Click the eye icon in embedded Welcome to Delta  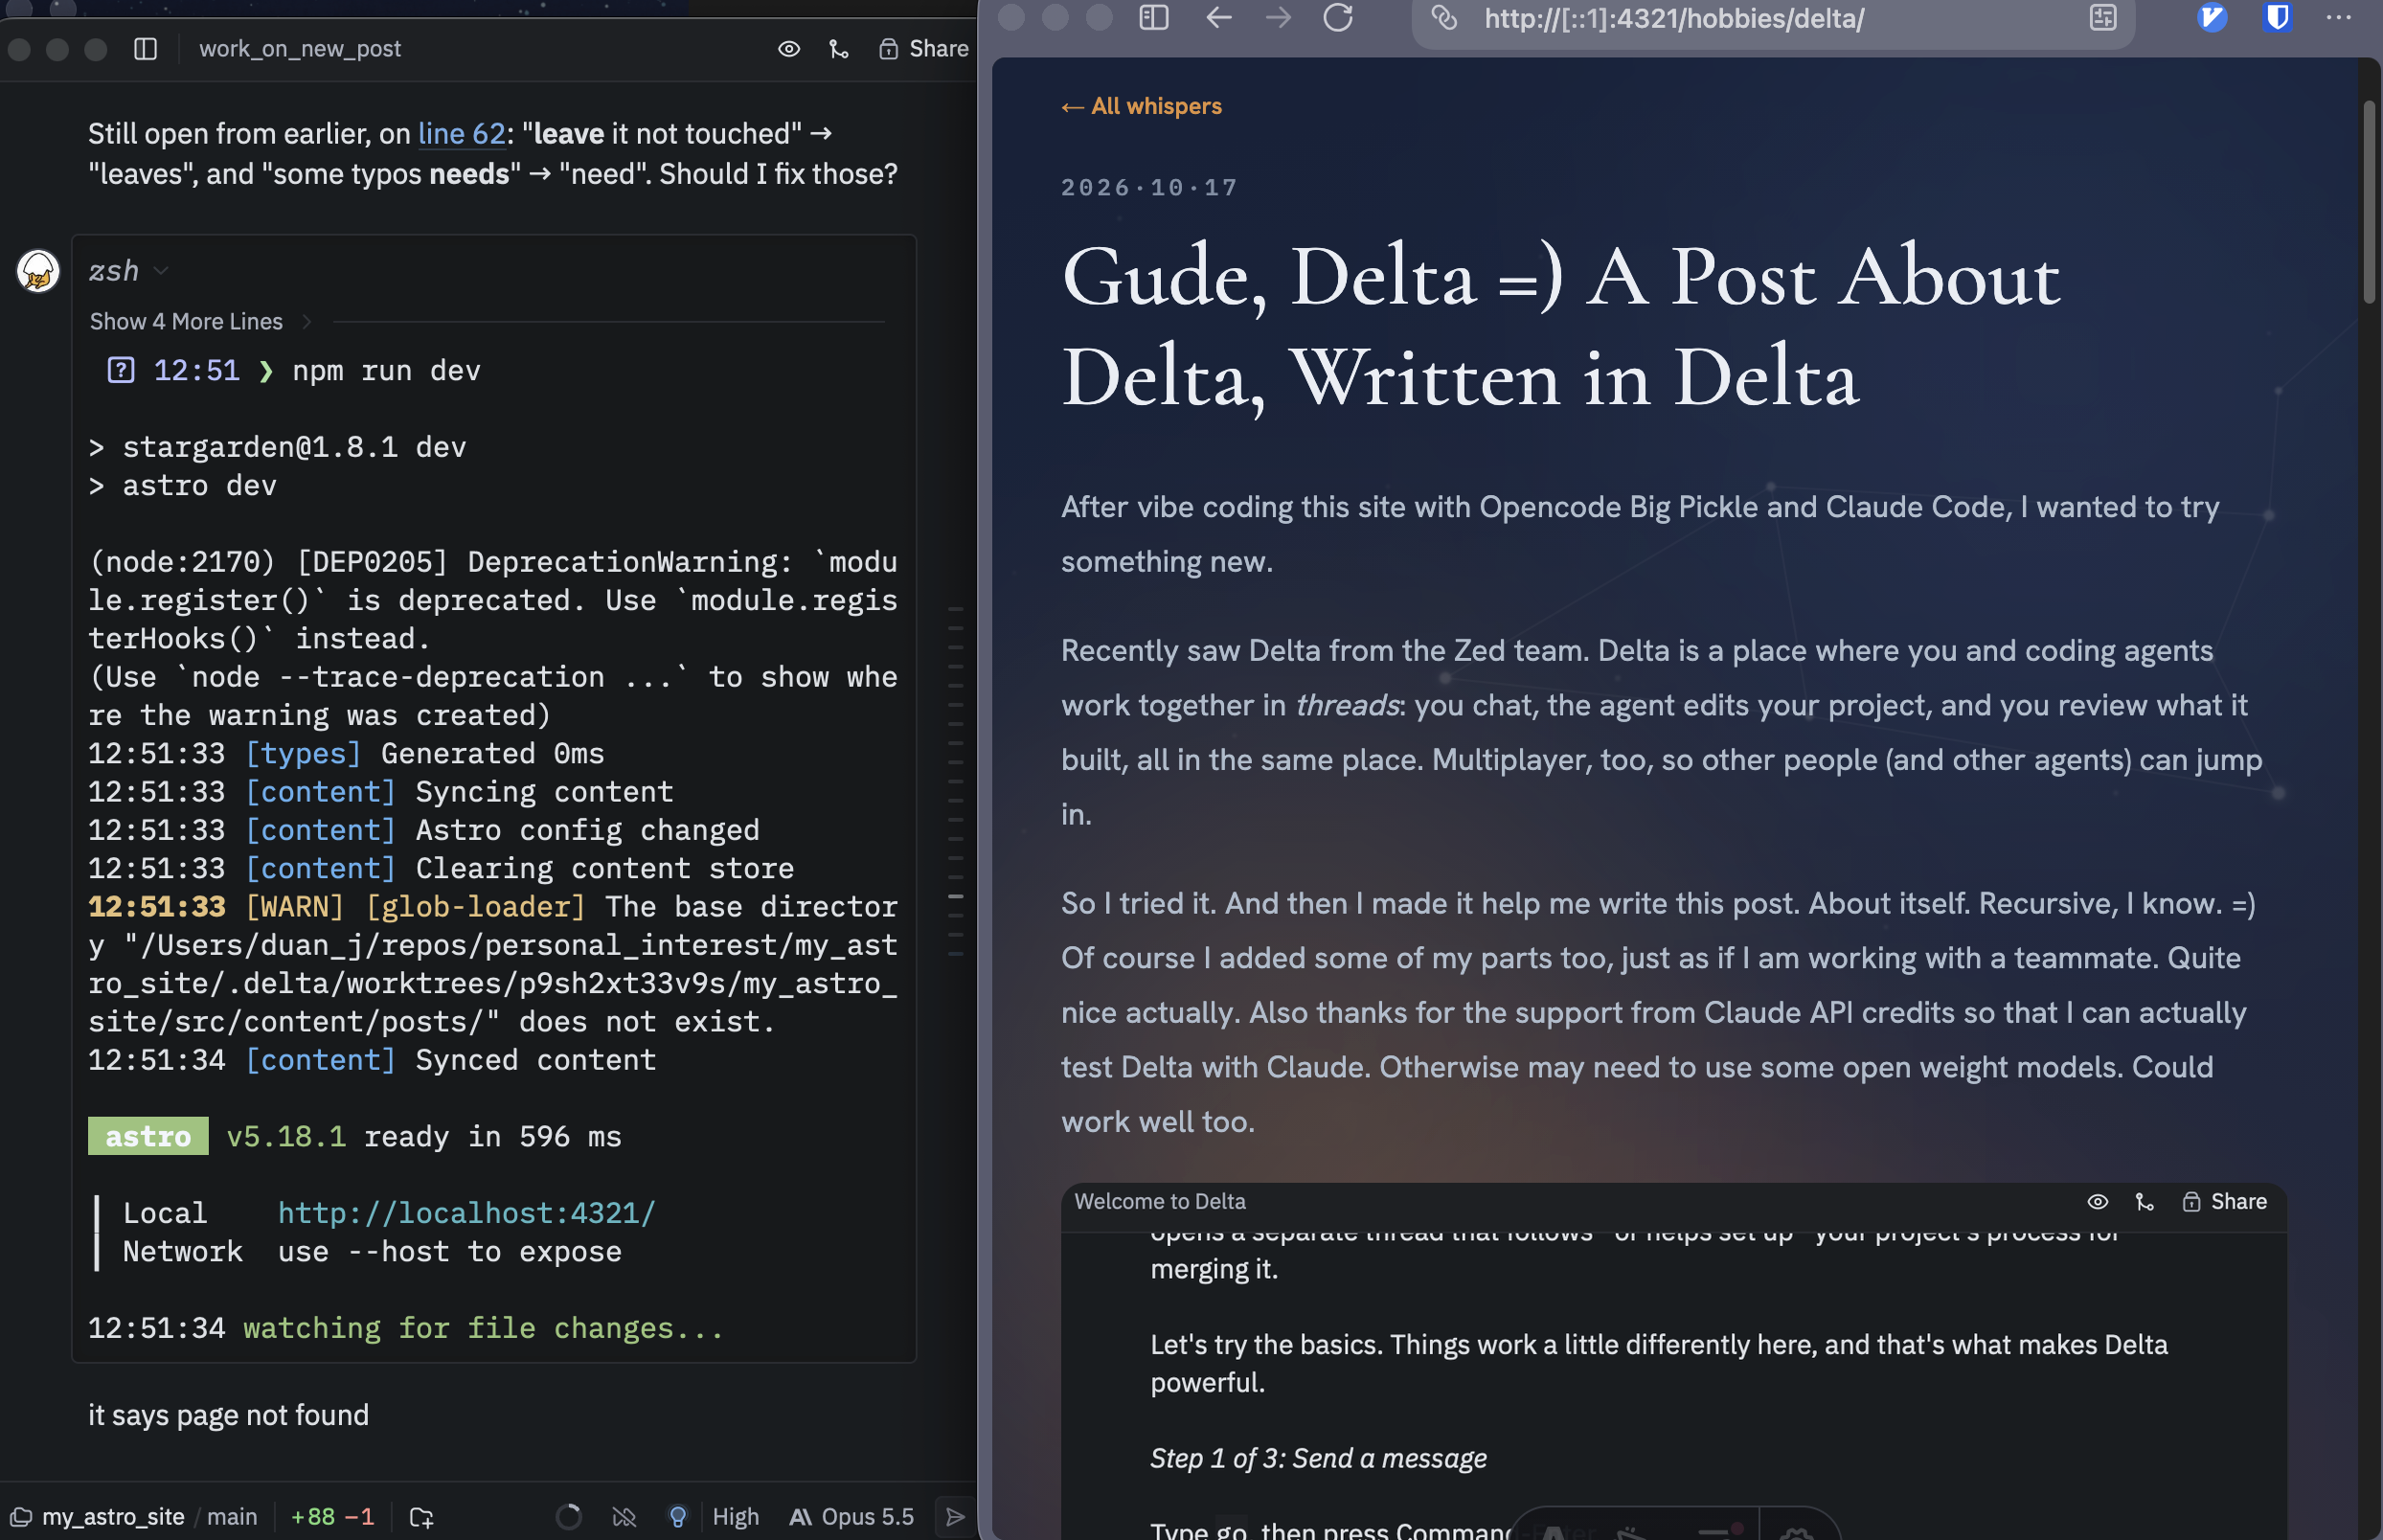point(2097,1201)
